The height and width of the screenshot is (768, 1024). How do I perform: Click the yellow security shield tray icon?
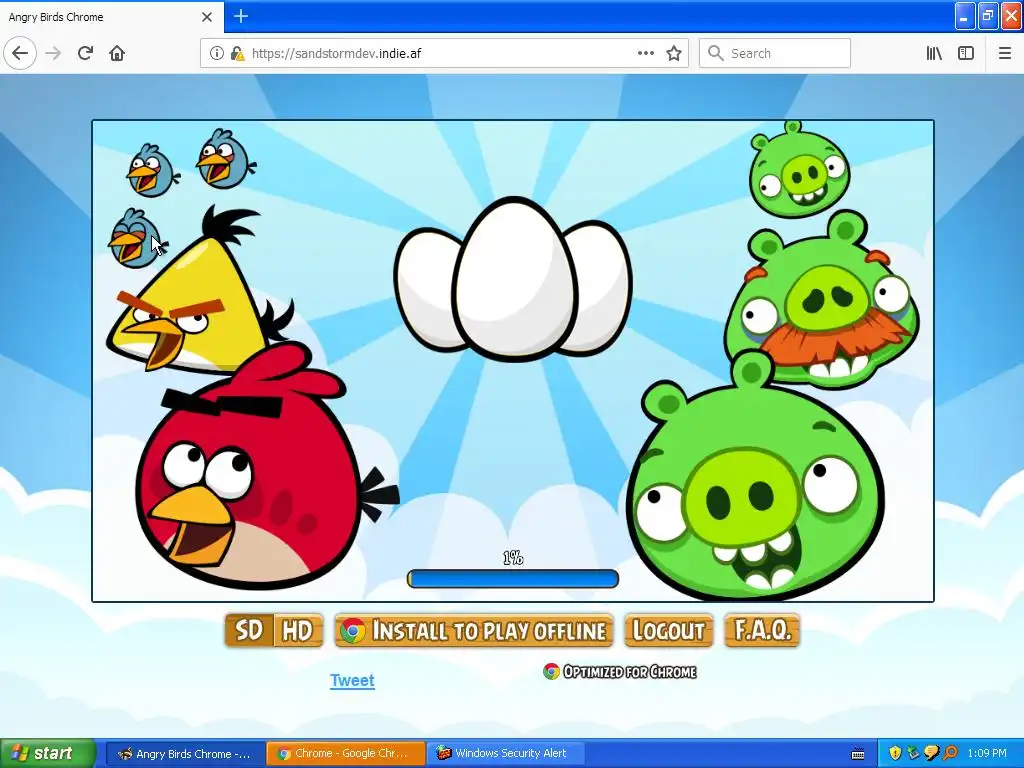(895, 754)
